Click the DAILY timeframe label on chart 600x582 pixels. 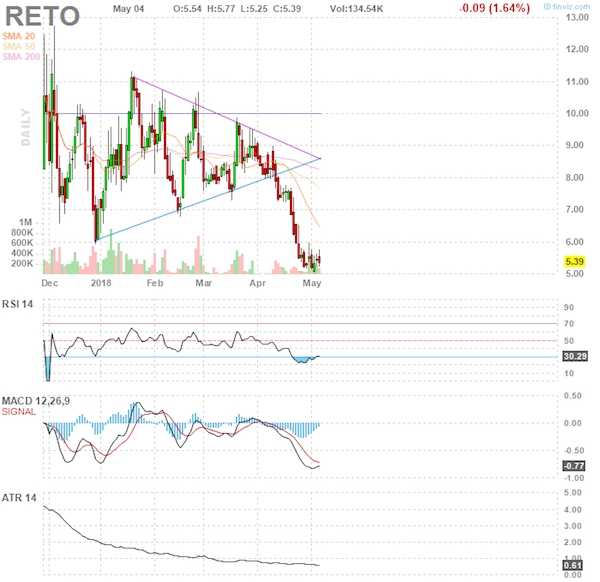[x=28, y=127]
